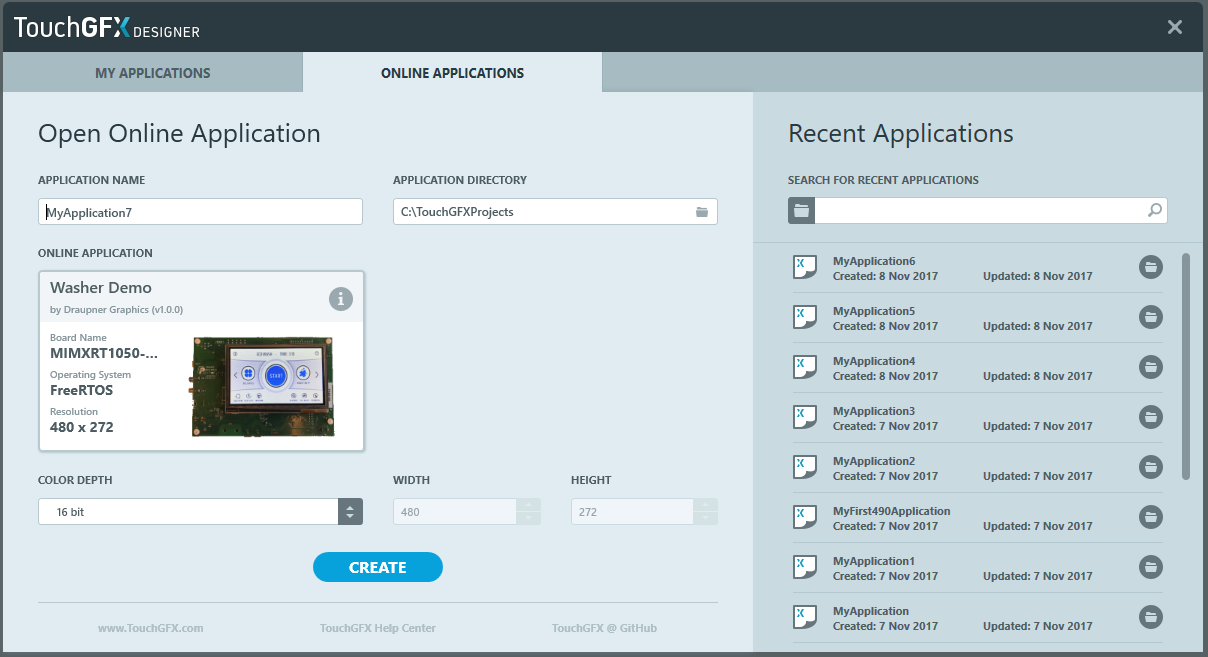Viewport: 1208px width, 657px height.
Task: Click the MyApplication6 project file icon
Action: coord(805,267)
